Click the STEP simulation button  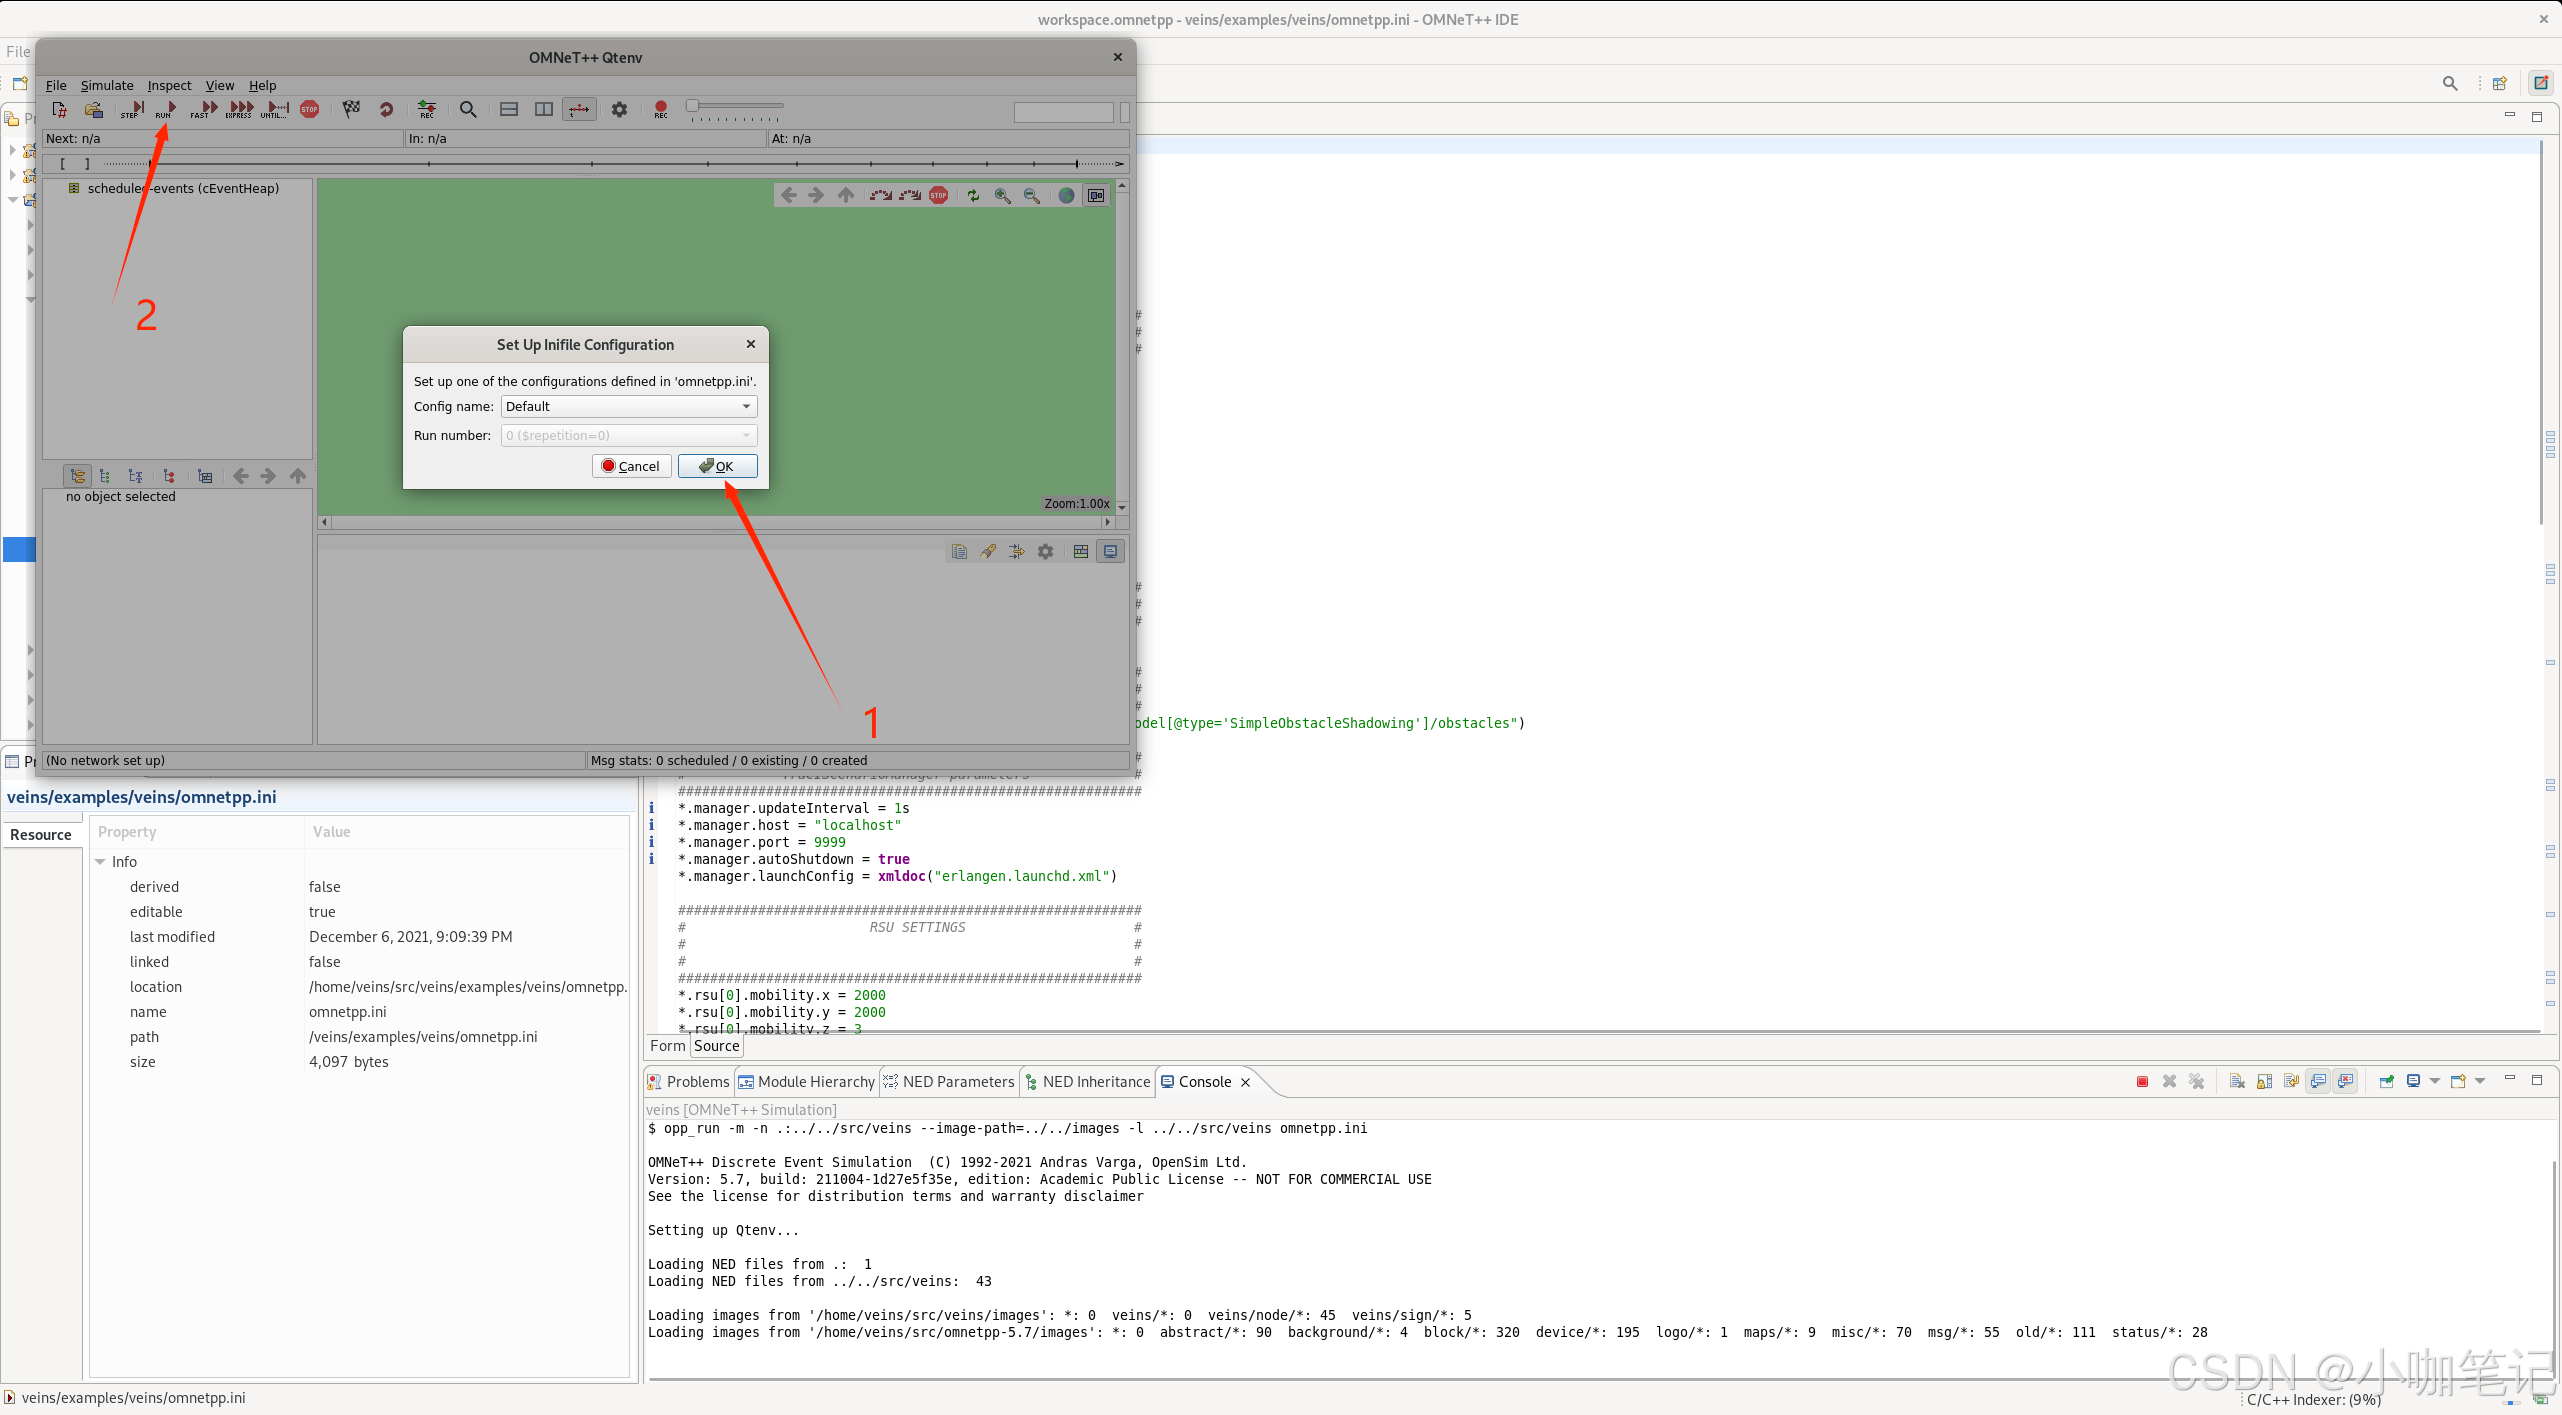click(x=133, y=109)
